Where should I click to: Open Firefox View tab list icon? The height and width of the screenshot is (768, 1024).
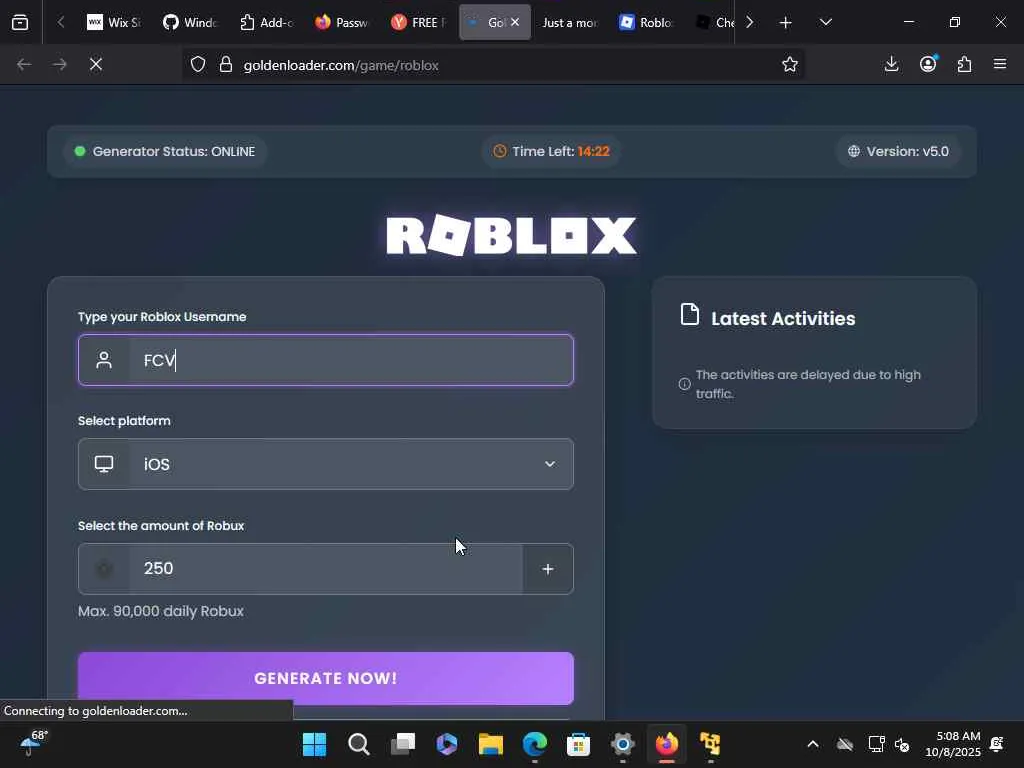click(x=20, y=22)
